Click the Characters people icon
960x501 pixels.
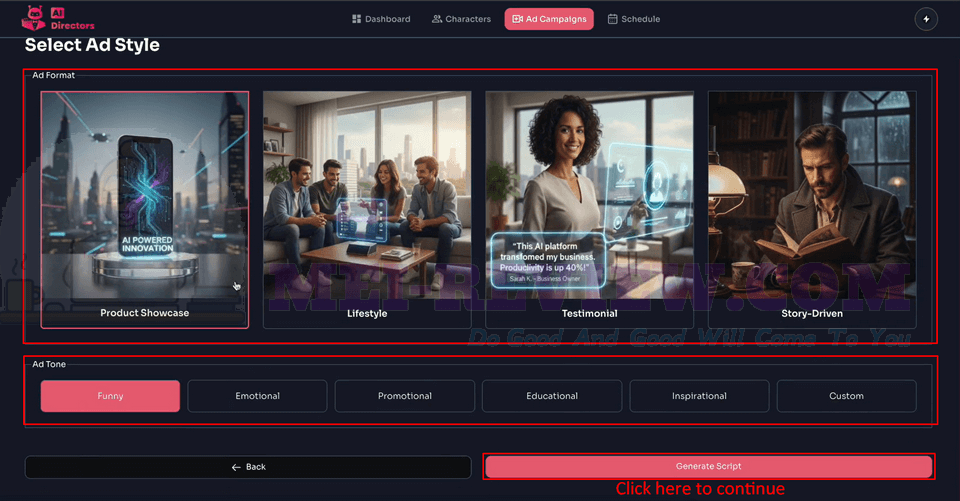(437, 19)
